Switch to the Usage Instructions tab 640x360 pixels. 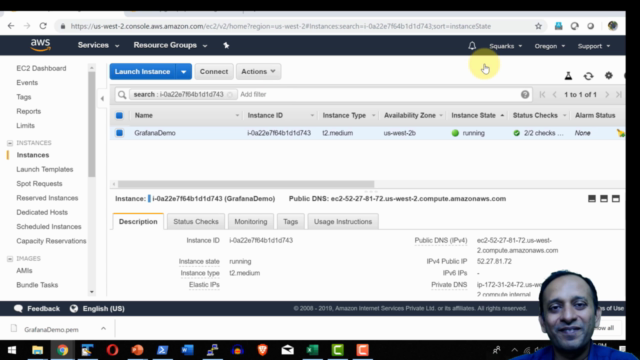[343, 222]
